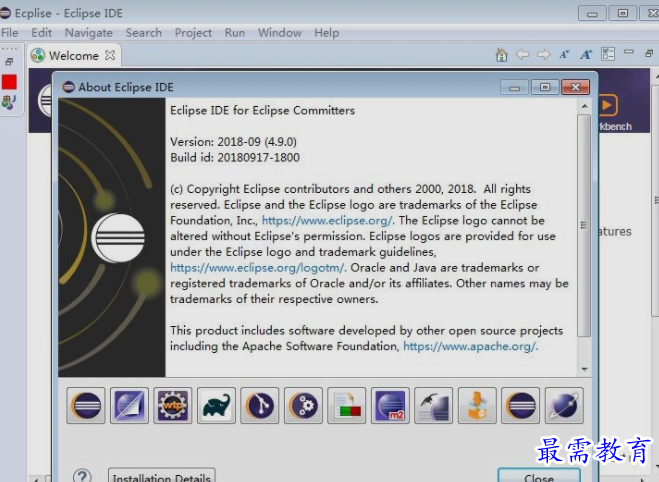
Task: Click the orange download box feature icon
Action: point(477,406)
